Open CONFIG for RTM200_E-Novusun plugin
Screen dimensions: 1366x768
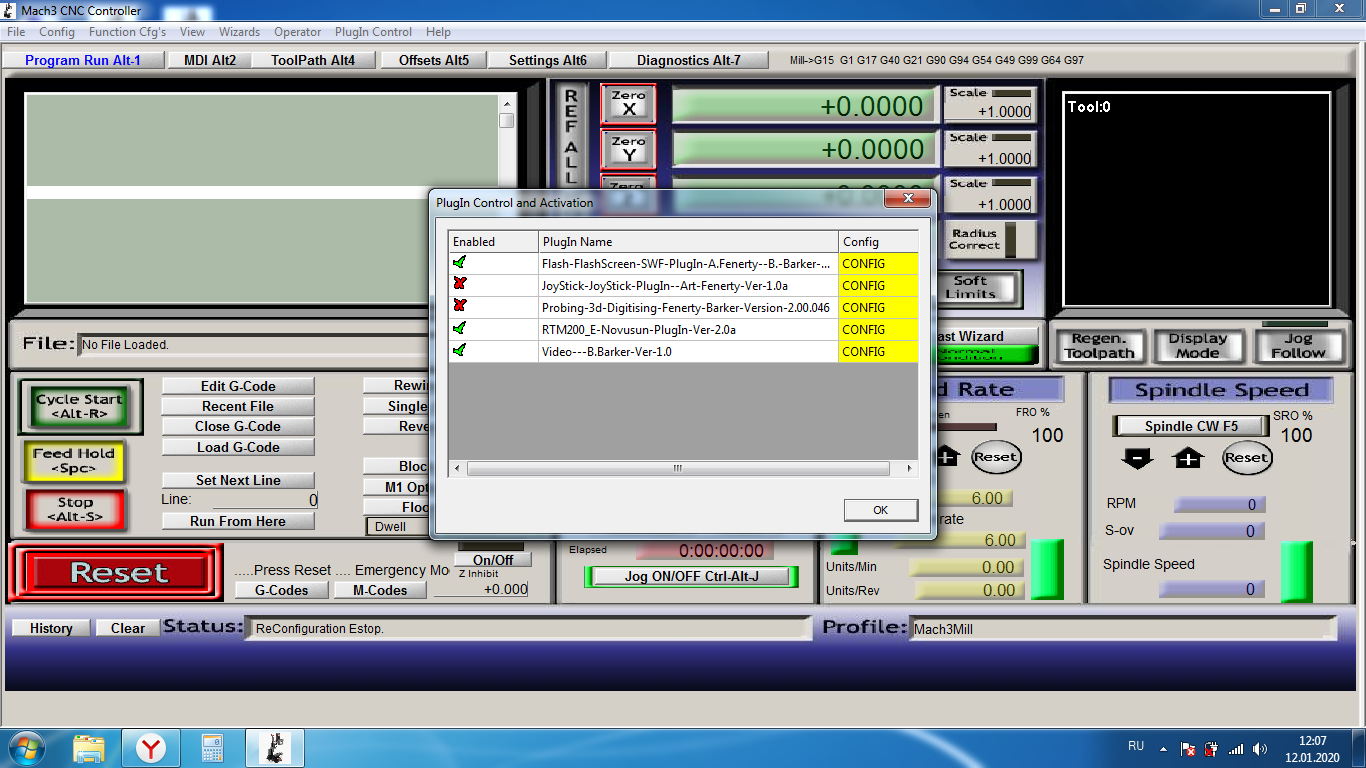coord(878,330)
